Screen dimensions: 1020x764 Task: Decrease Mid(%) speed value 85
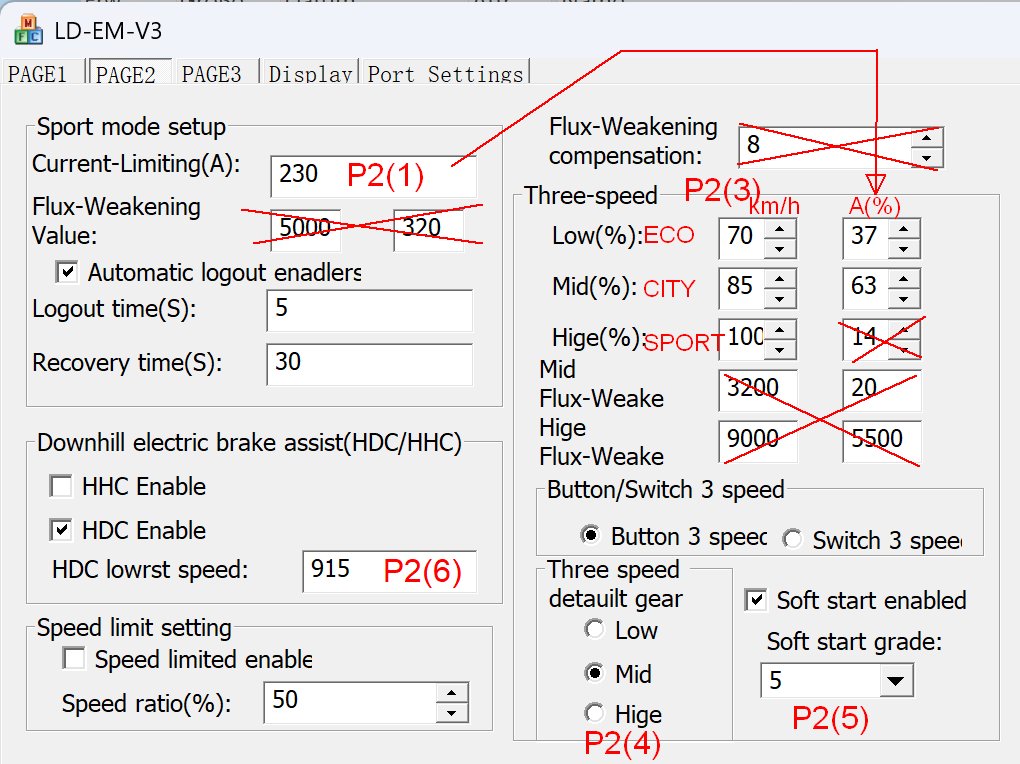(x=779, y=298)
